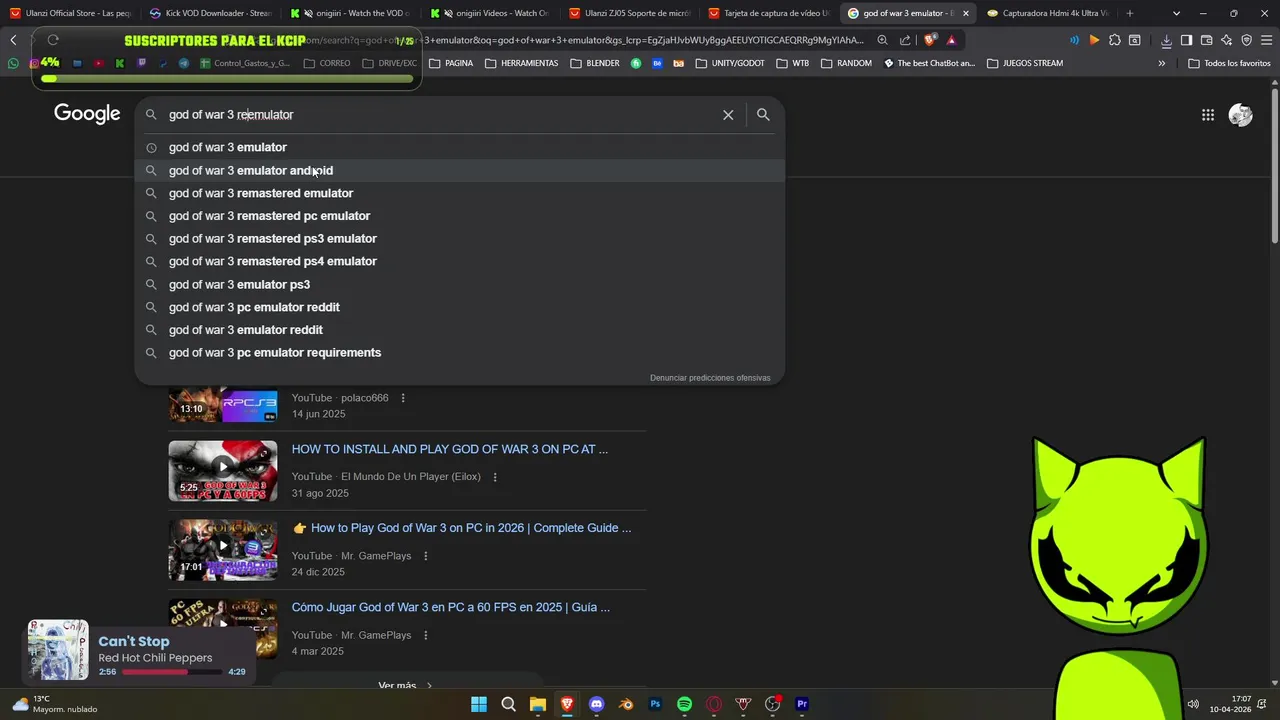Select suggestion god of war 3 emulator ps3
The height and width of the screenshot is (720, 1280).
460,284
